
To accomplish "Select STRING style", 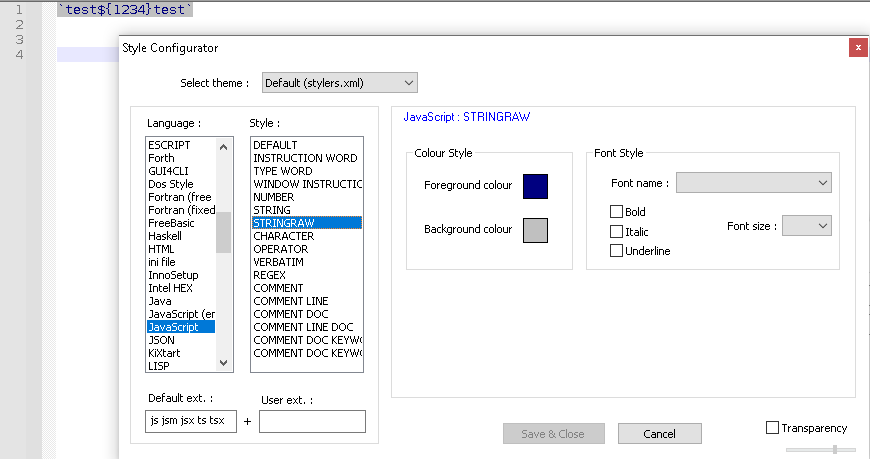I will (x=307, y=210).
